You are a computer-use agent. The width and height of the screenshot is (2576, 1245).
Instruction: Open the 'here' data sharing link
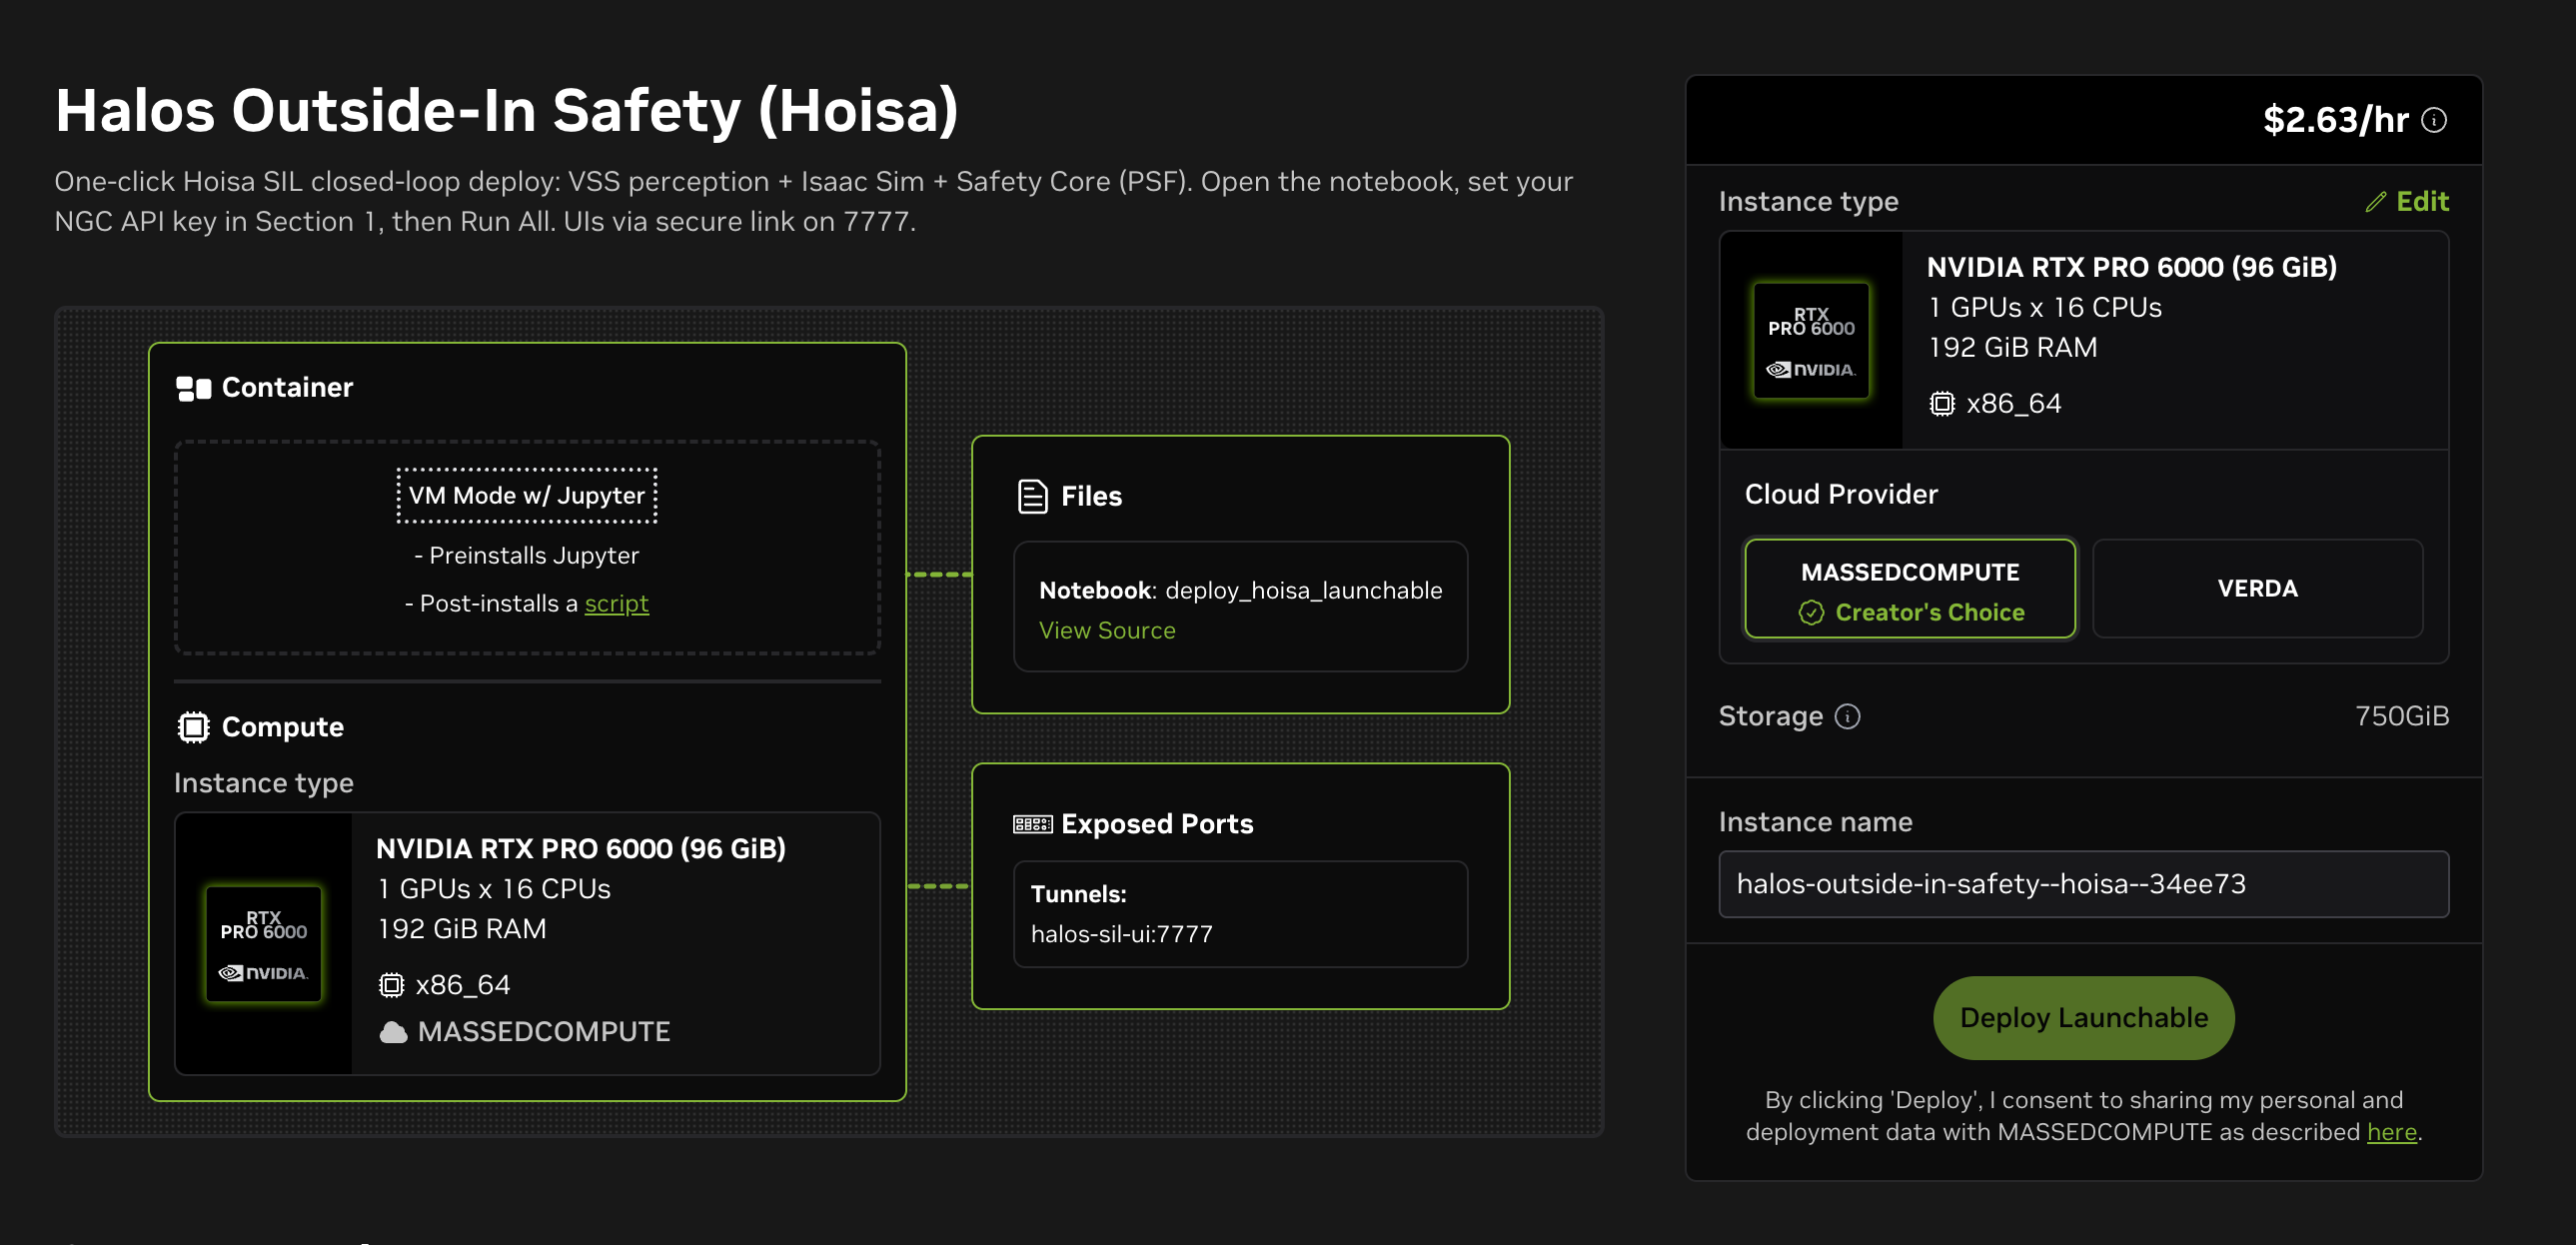coord(2391,1132)
